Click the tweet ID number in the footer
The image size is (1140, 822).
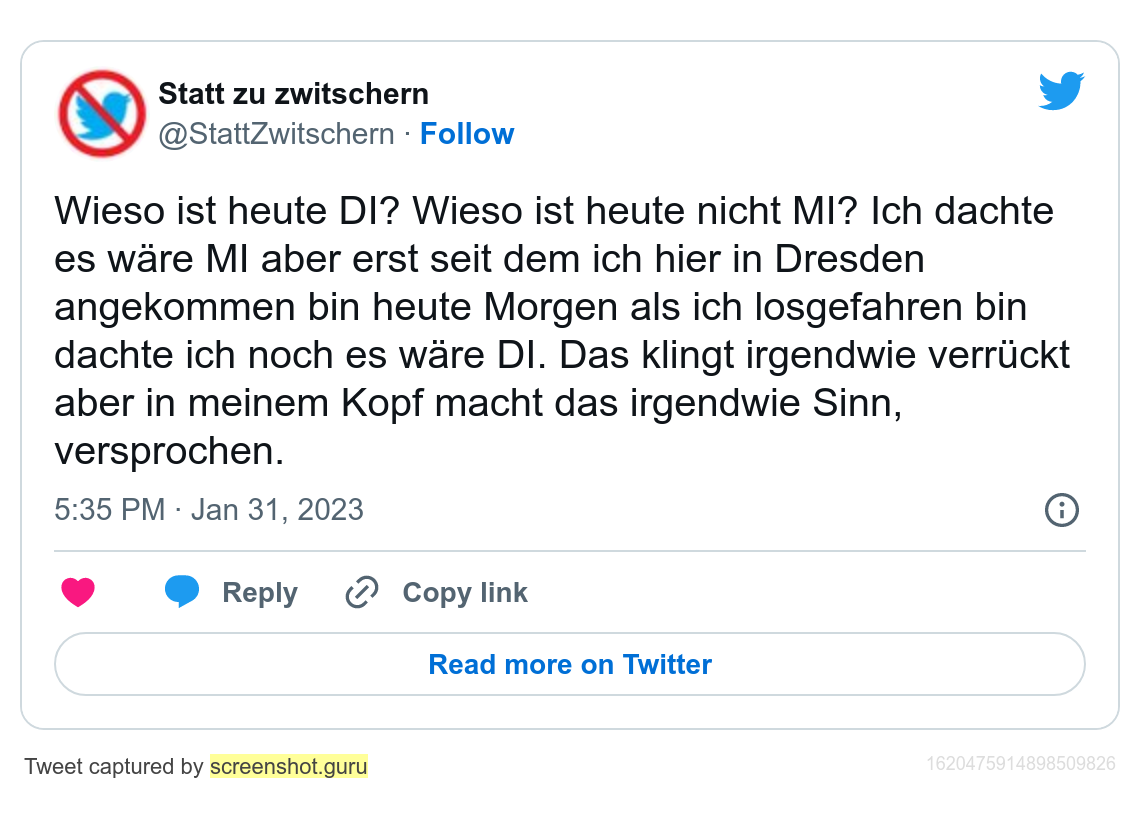(x=1020, y=764)
